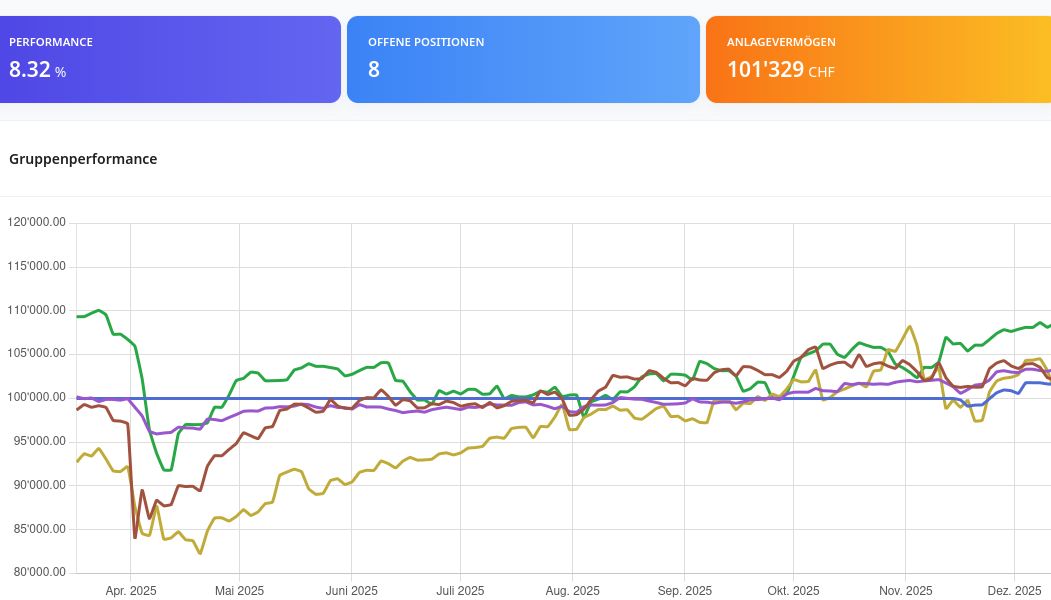
Task: Pick the Juli 2025 axis label
Action: [x=460, y=591]
